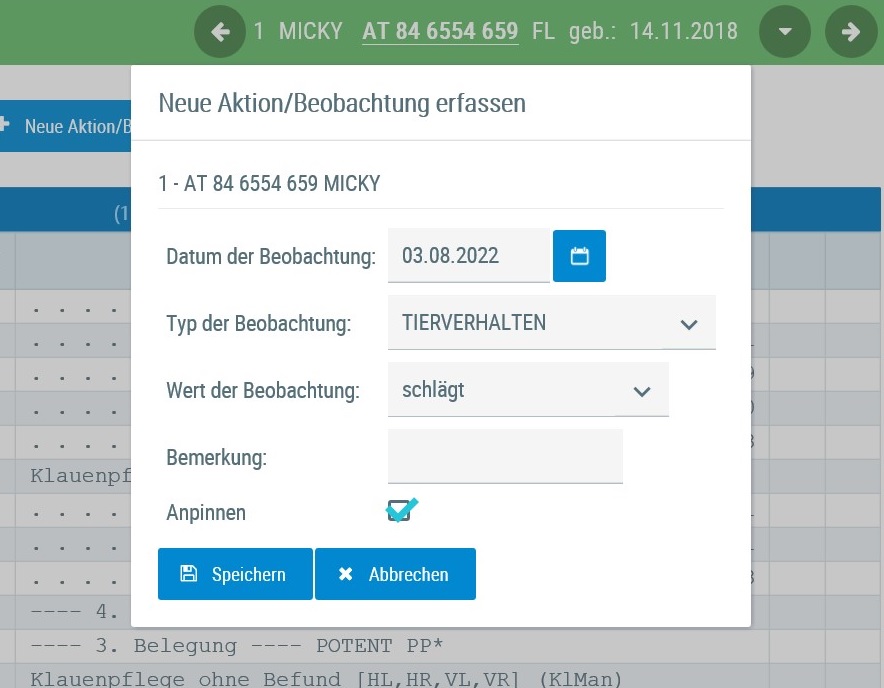Expand Wert der Beobachtung dropdown
Viewport: 884px width, 688px height.
click(641, 390)
